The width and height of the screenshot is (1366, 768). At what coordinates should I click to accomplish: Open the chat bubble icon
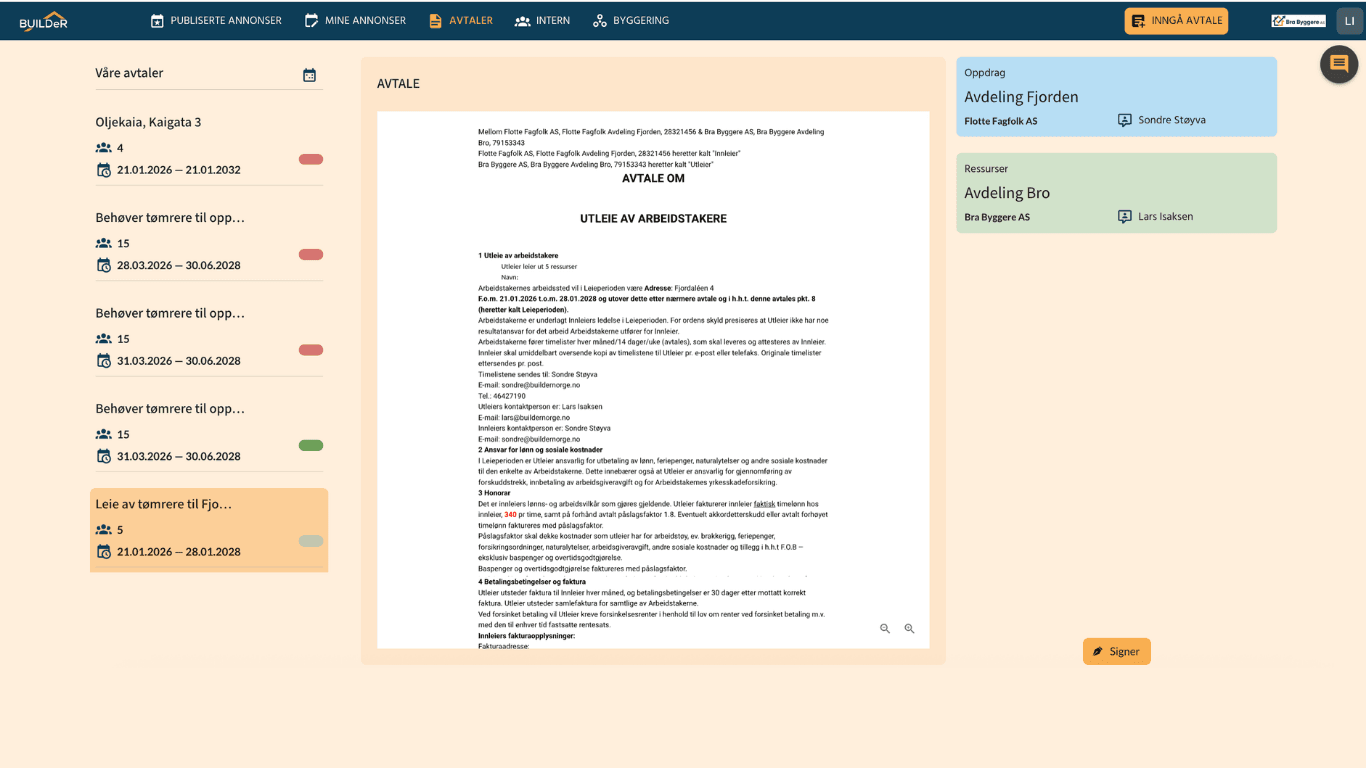click(x=1339, y=64)
